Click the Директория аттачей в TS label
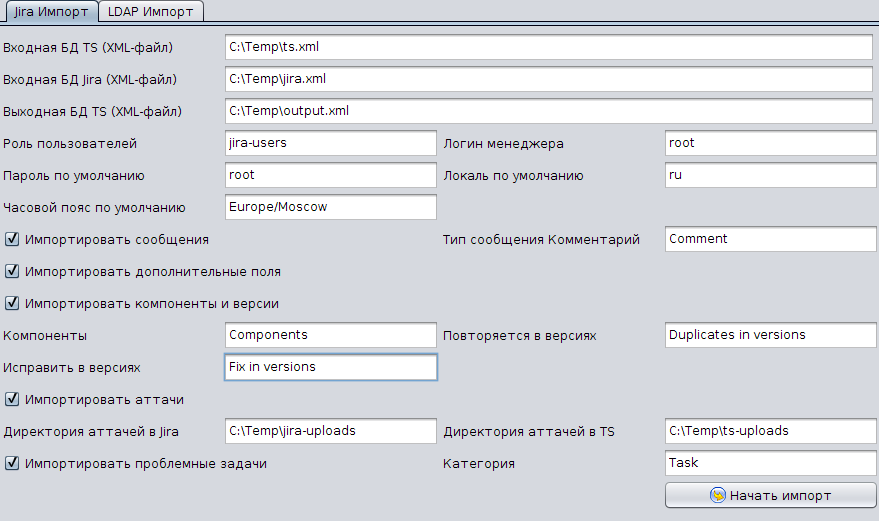The height and width of the screenshot is (521, 879). coord(529,431)
